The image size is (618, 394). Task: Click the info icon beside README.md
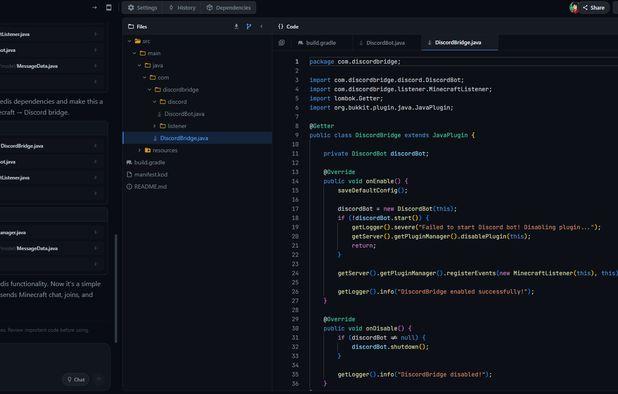(x=129, y=187)
